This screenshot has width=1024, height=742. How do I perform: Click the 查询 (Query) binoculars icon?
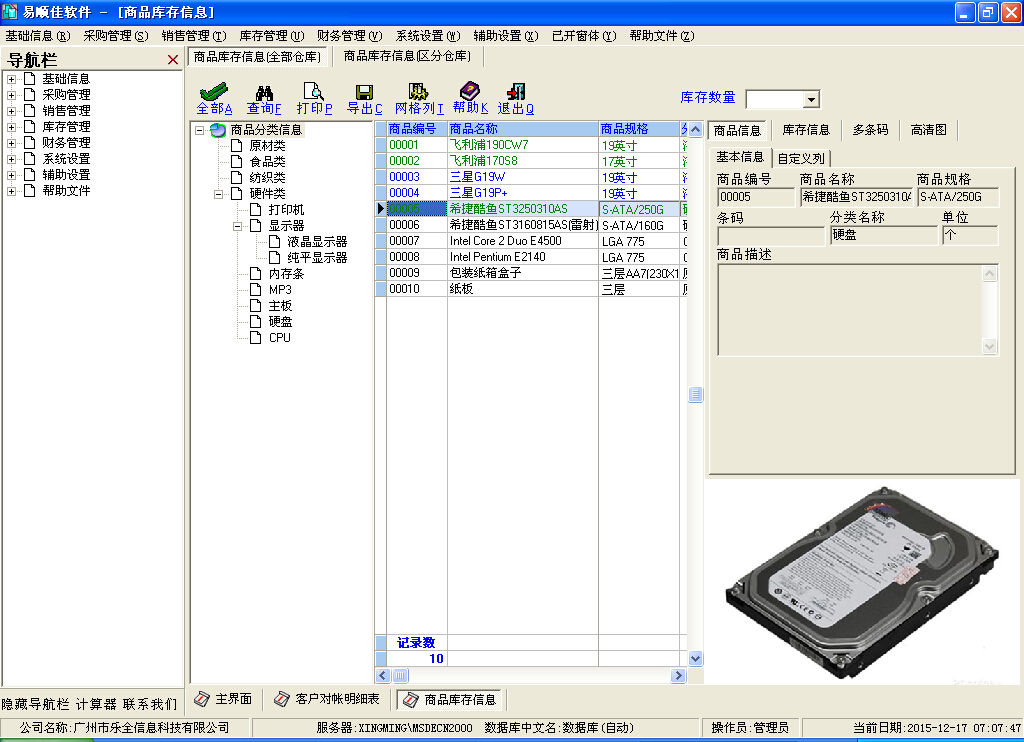(x=264, y=92)
